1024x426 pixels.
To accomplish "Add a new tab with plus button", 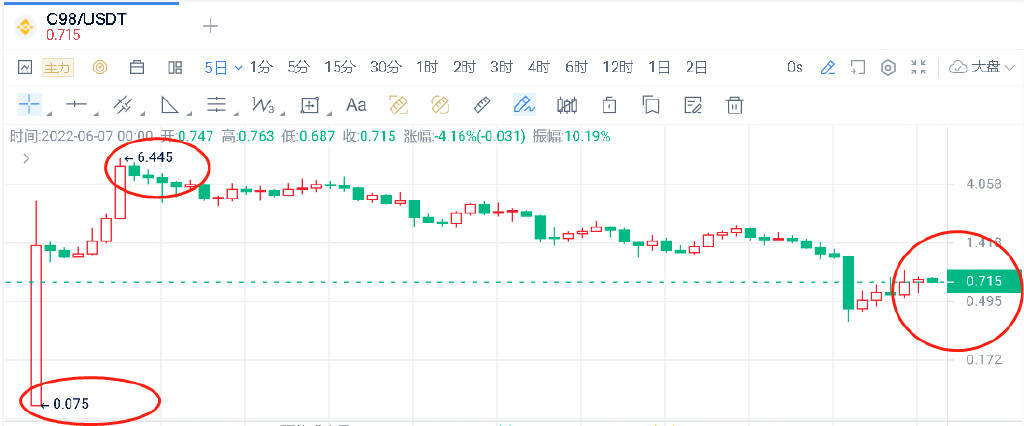I will tap(210, 25).
